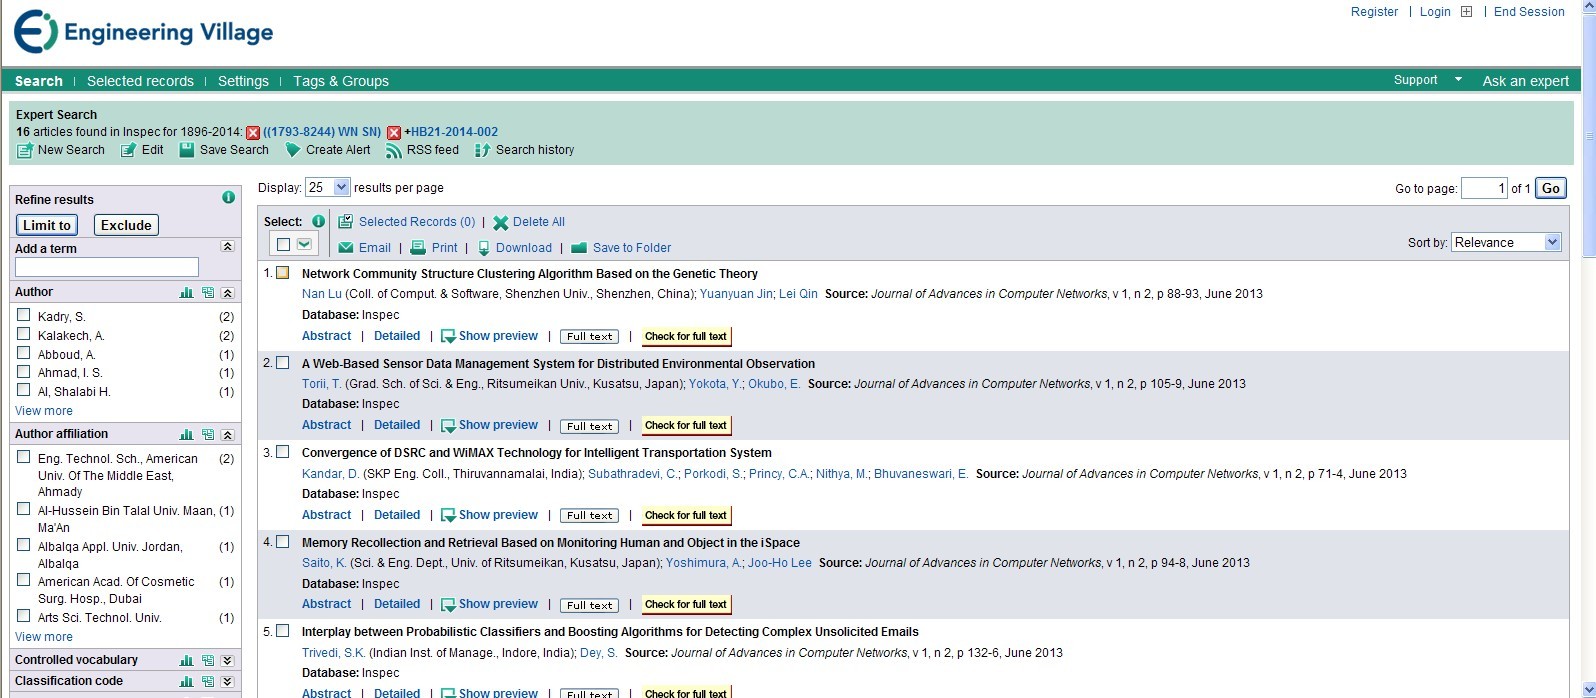
Task: Open the RSS feed icon
Action: pos(394,150)
